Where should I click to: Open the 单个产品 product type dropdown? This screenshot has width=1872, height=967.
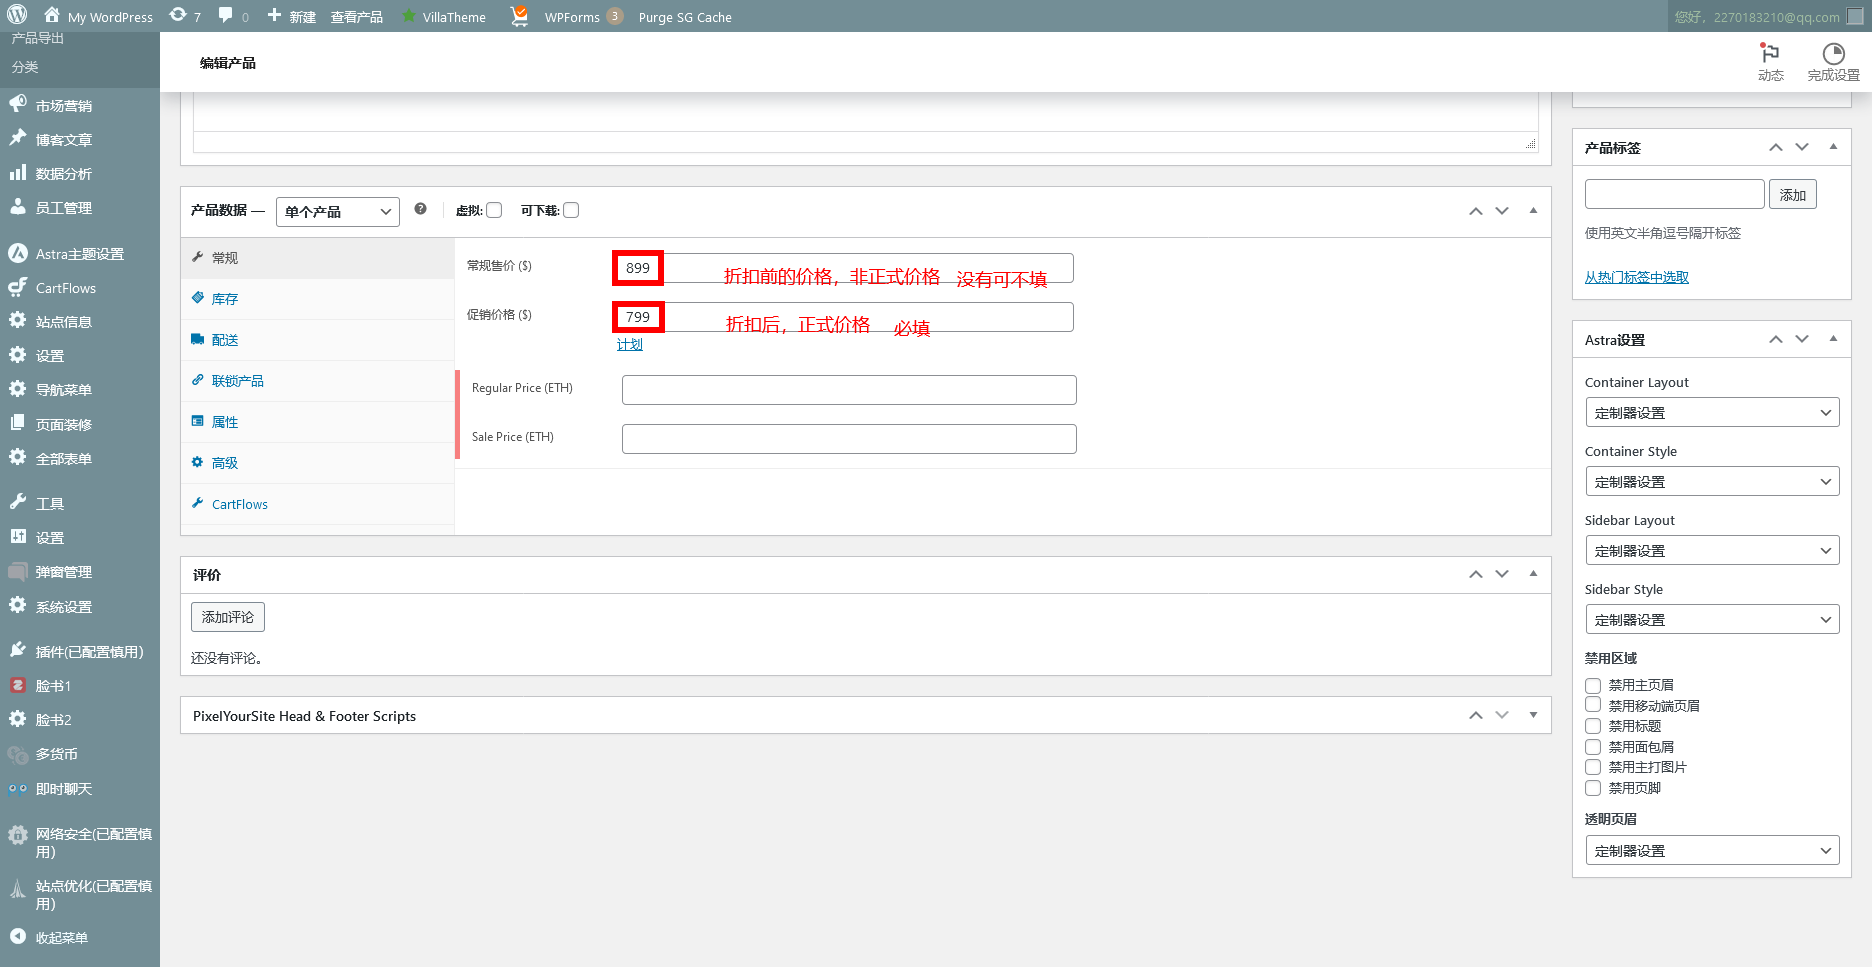[x=338, y=211]
